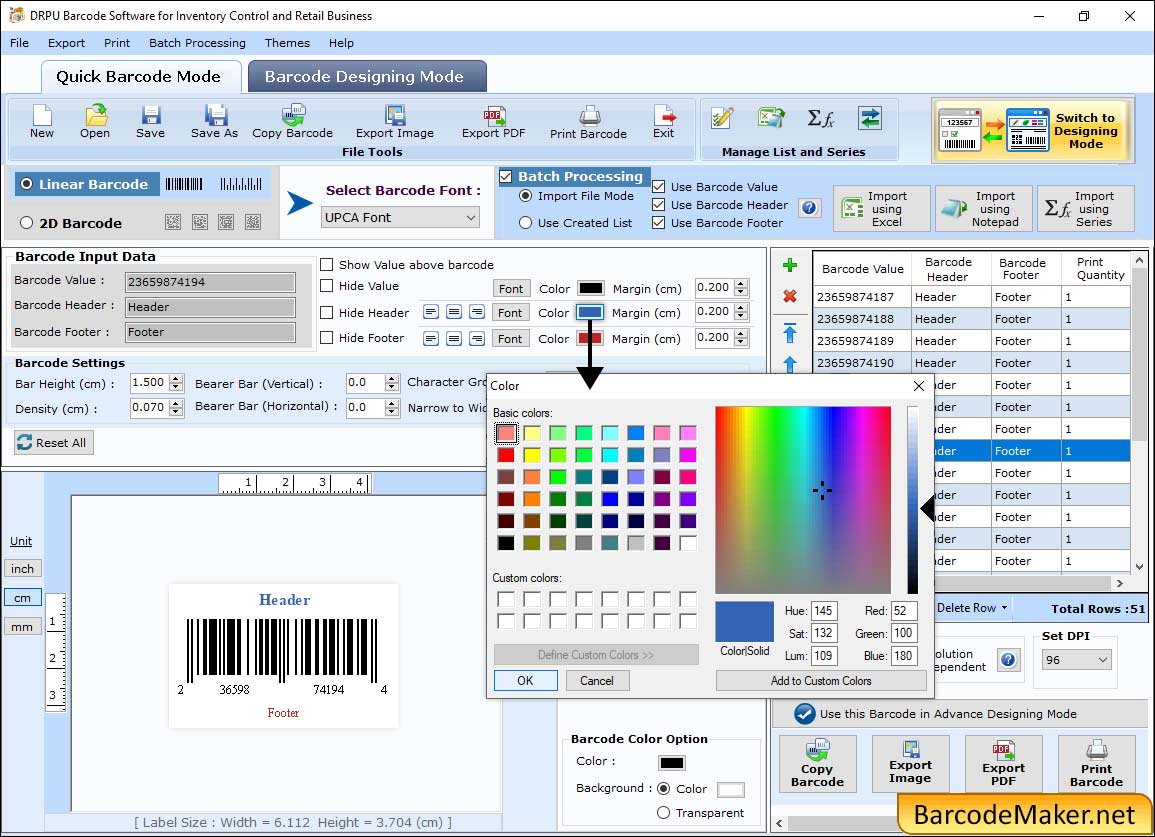This screenshot has width=1155, height=837.
Task: Click Import using Excel
Action: tap(882, 209)
